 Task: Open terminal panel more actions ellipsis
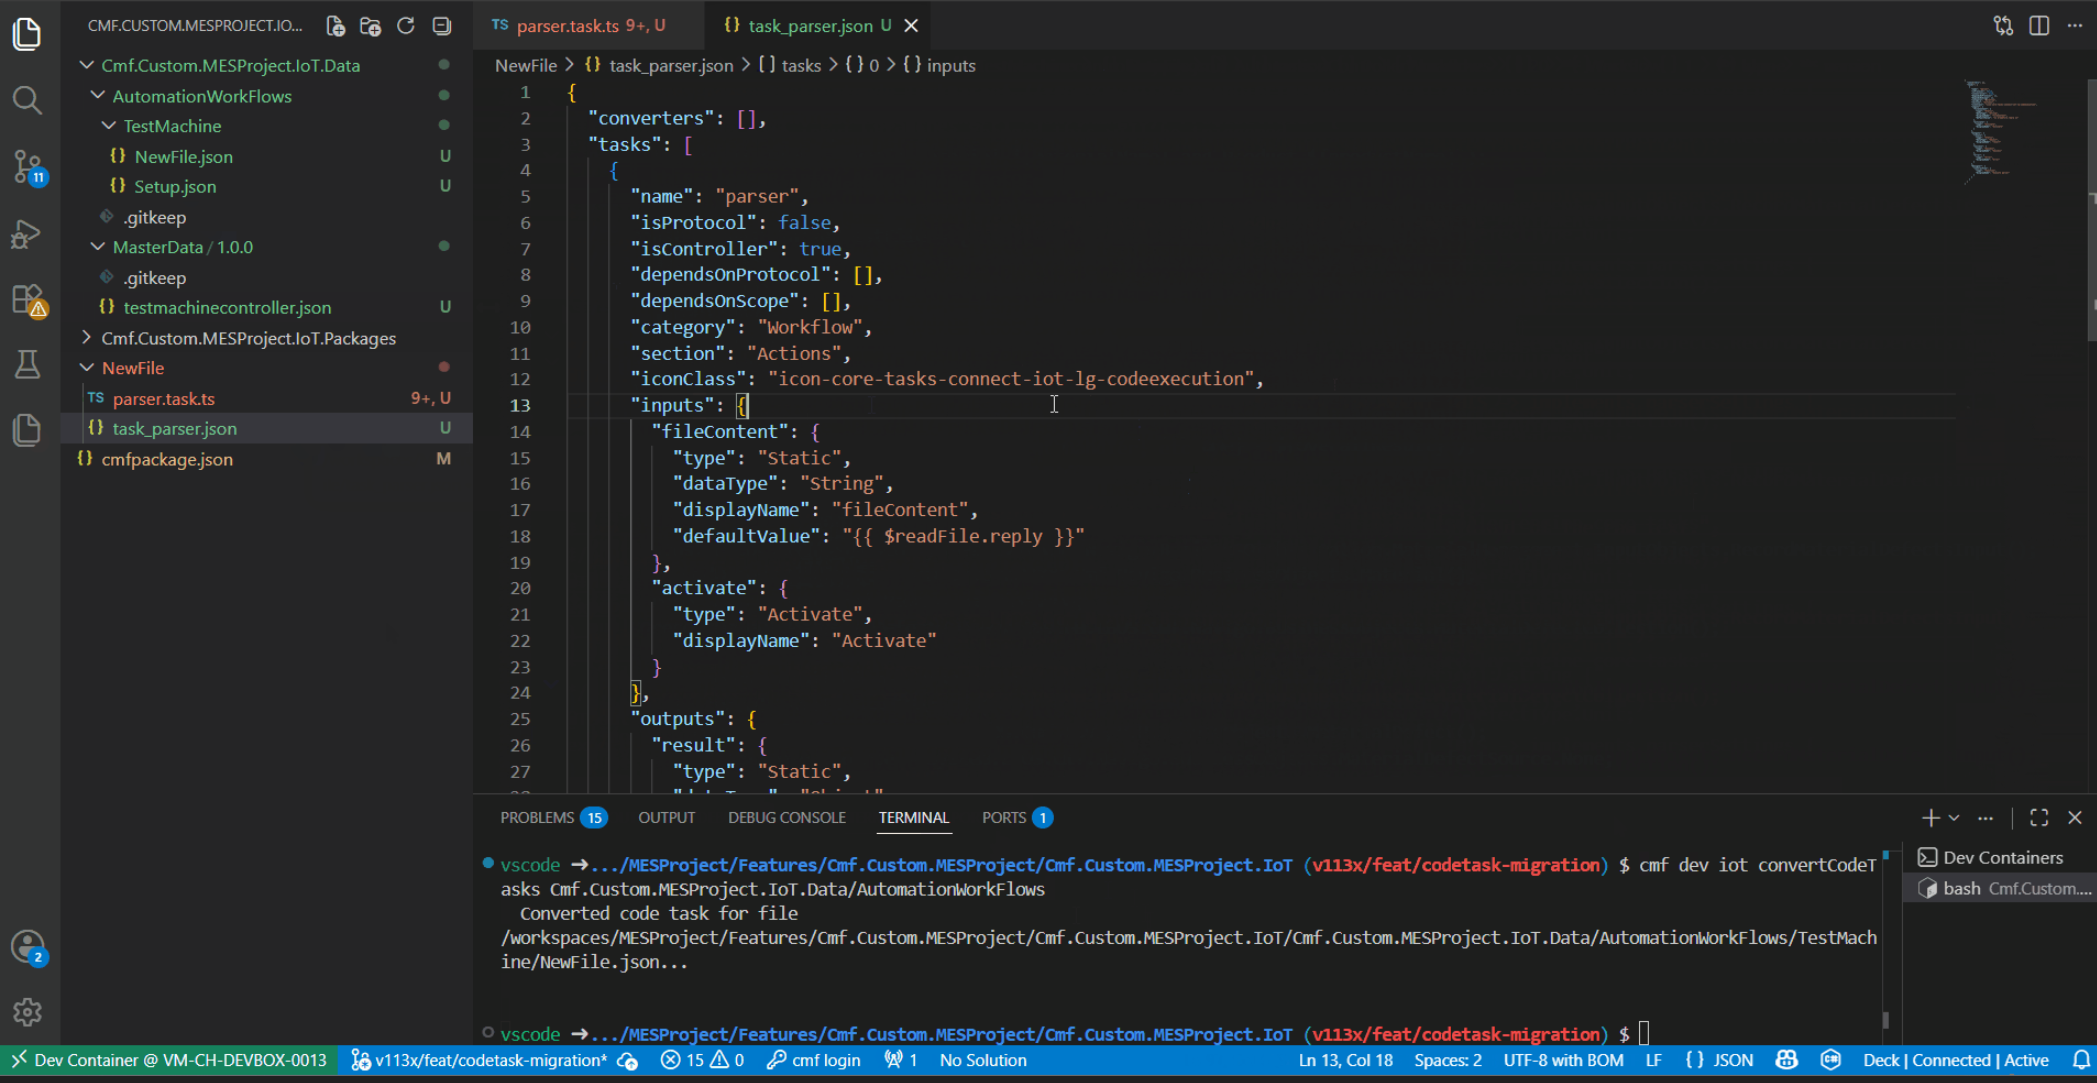(1985, 818)
